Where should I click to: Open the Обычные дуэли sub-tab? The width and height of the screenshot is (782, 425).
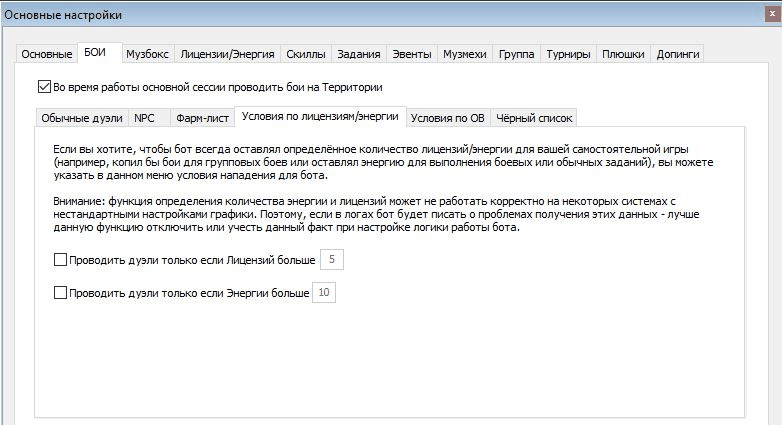click(x=82, y=118)
